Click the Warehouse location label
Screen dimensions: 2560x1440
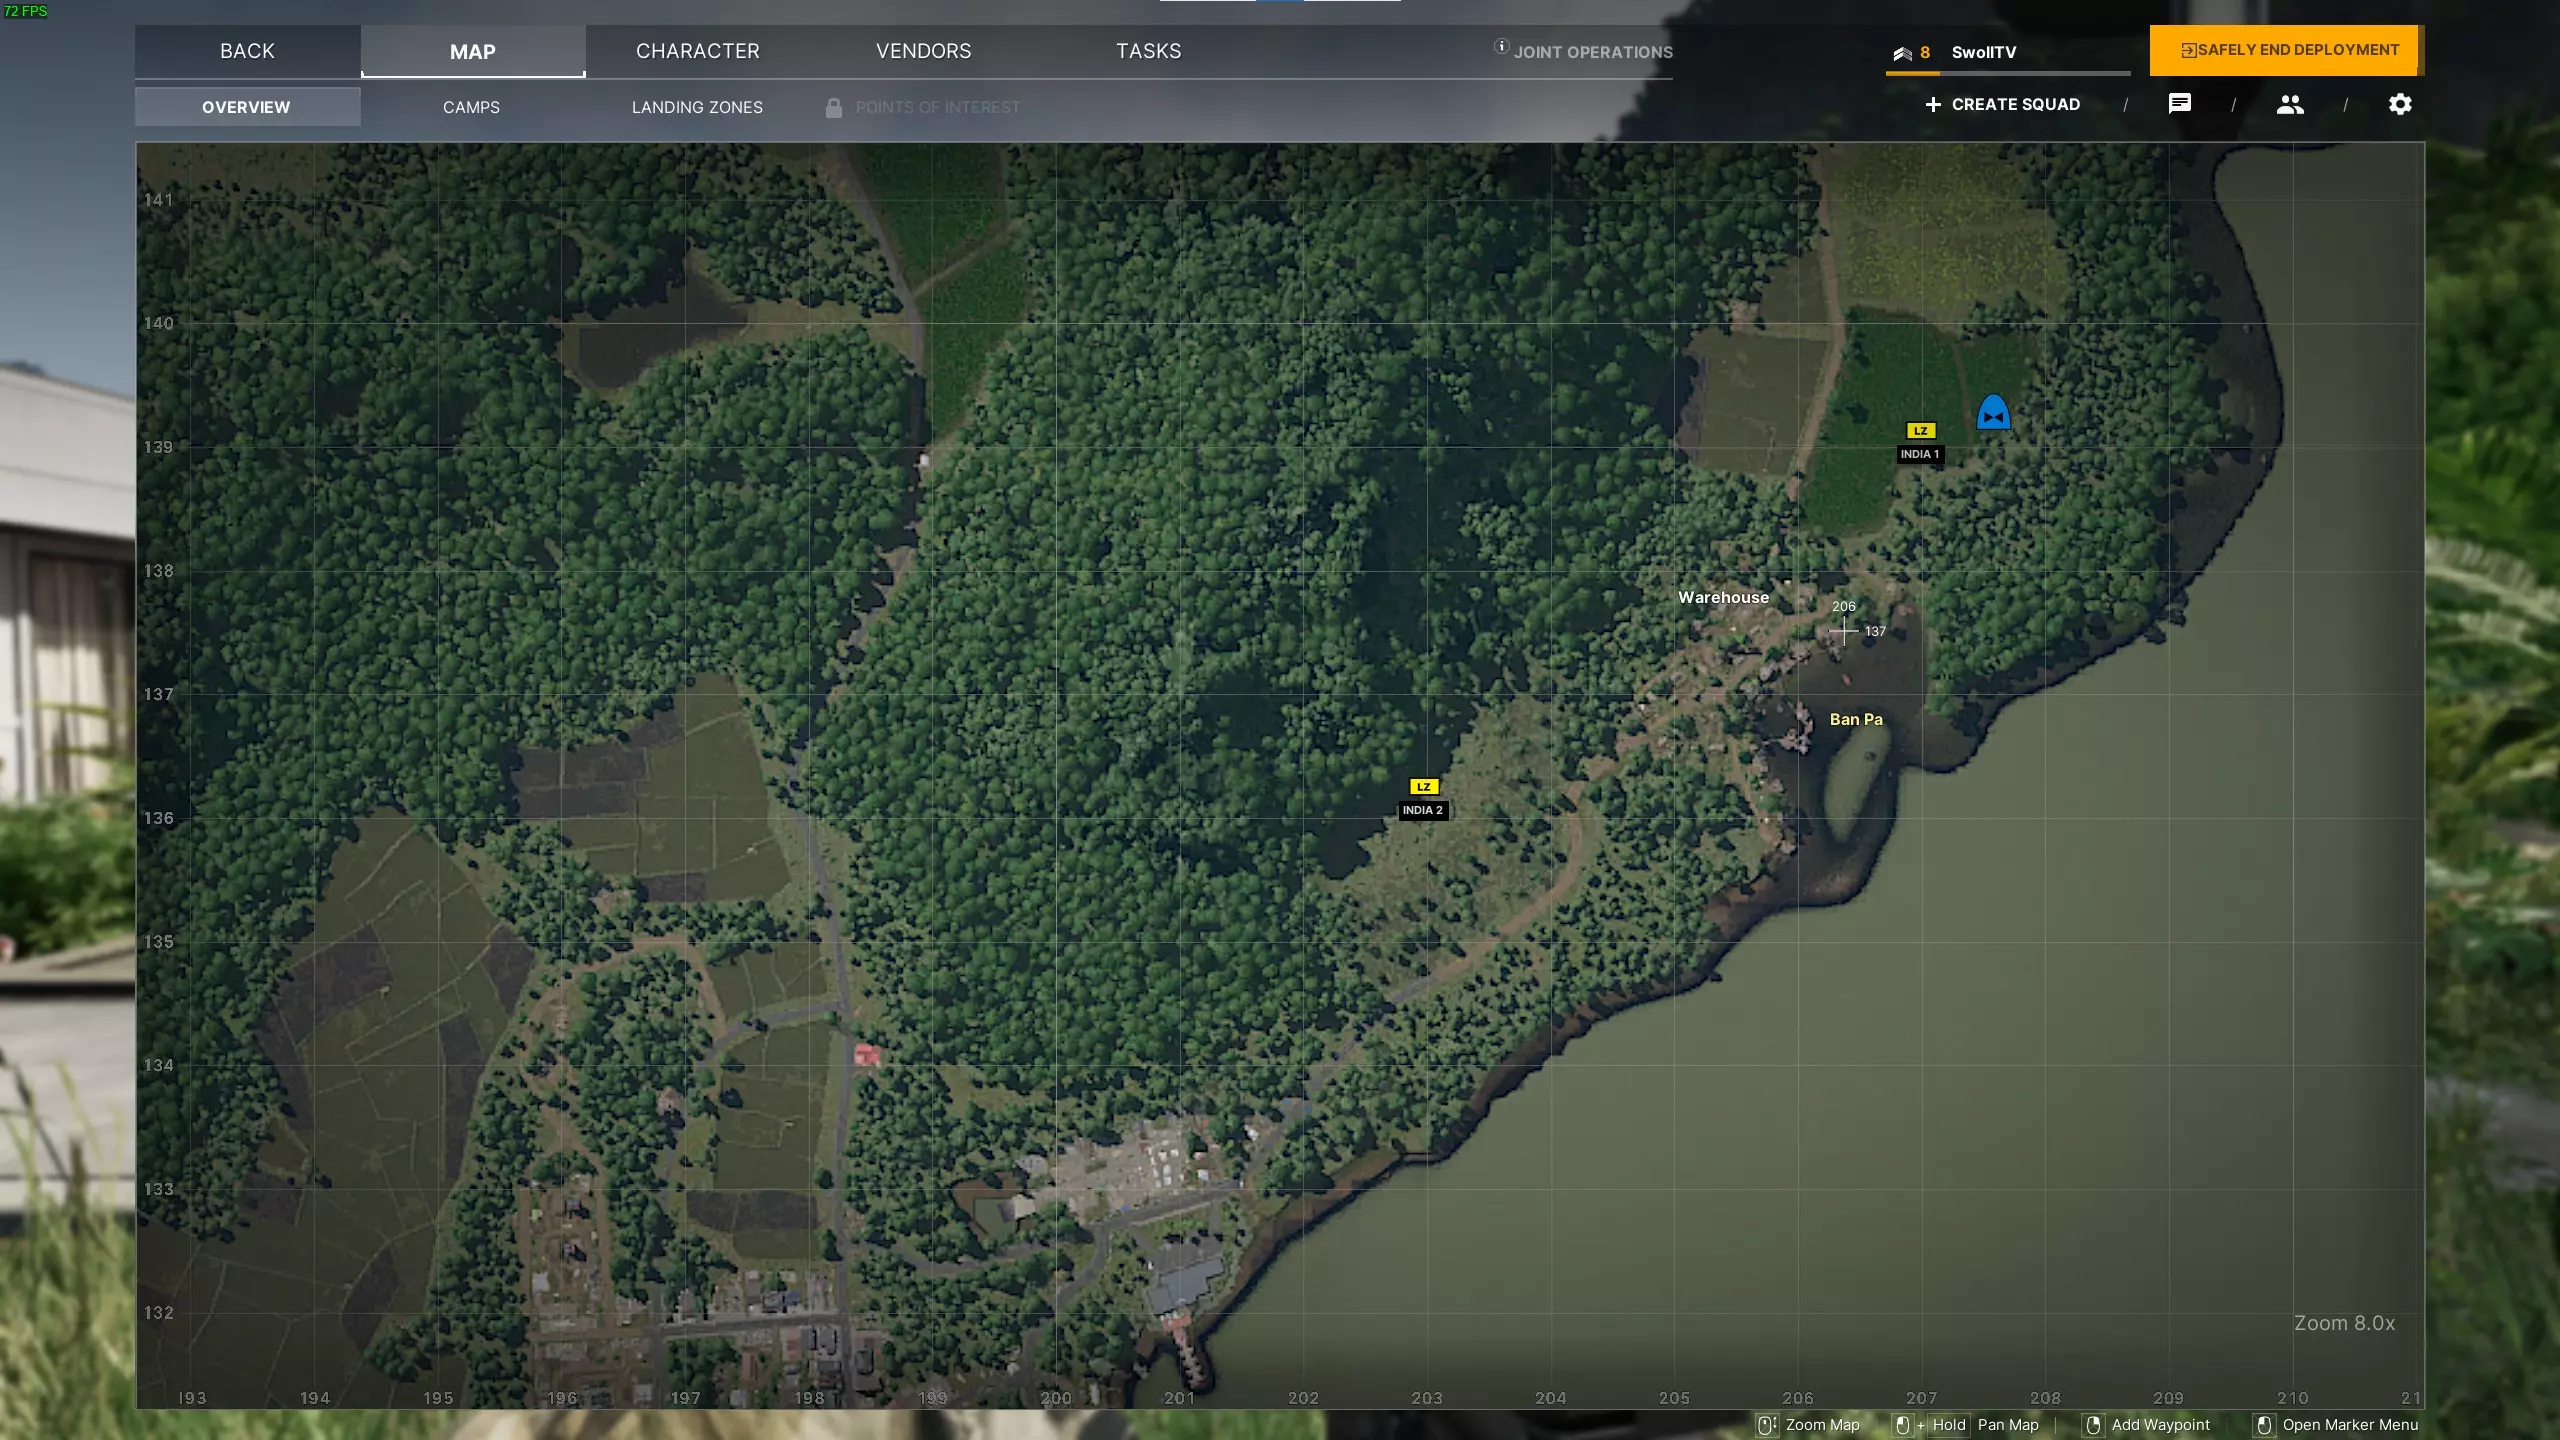1723,597
